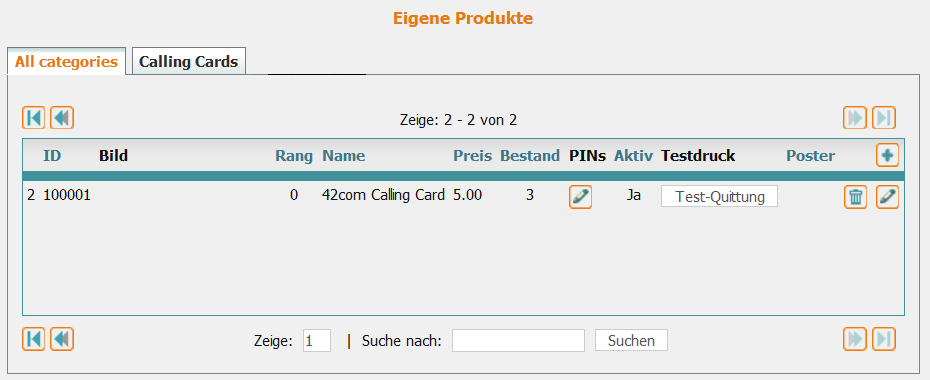Jump to last page via bottom-right icon
The image size is (930, 380).
point(884,339)
